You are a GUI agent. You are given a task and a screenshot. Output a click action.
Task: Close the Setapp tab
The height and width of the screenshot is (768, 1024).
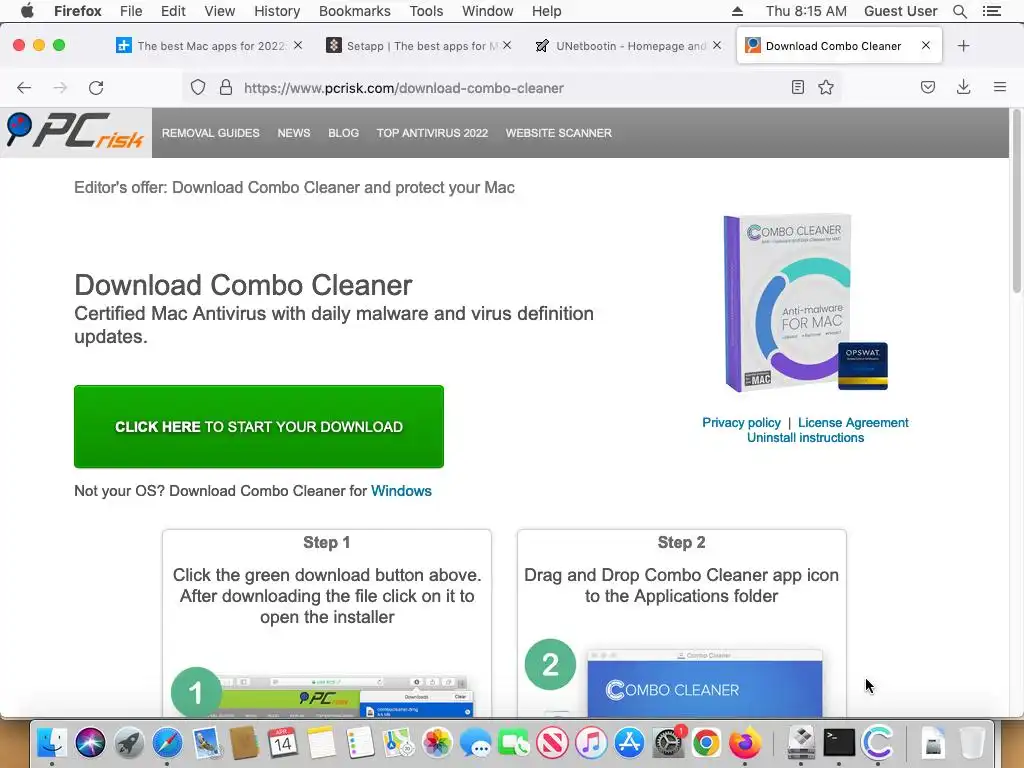pyautogui.click(x=507, y=45)
